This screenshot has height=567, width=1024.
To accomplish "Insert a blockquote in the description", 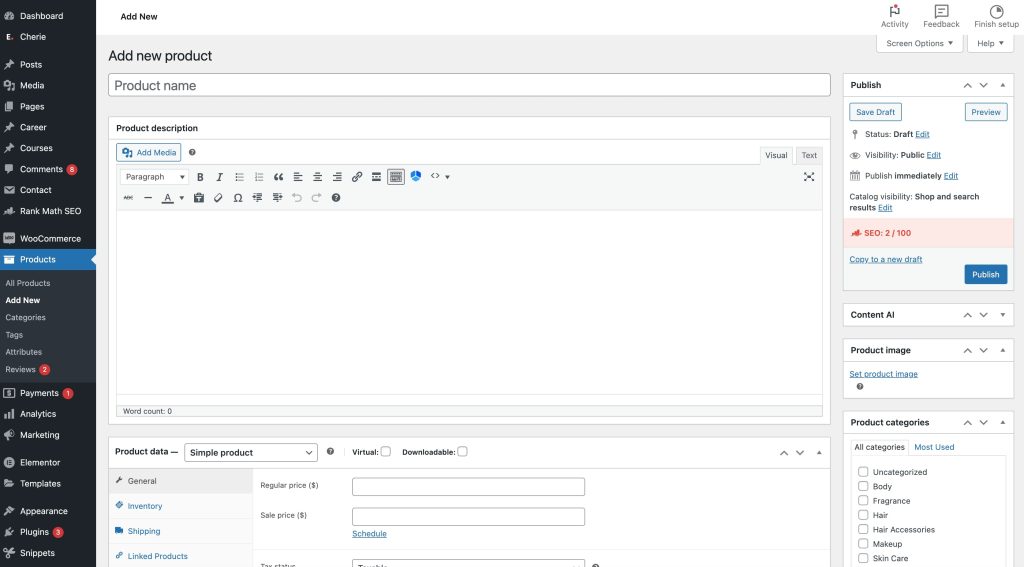I will [278, 177].
